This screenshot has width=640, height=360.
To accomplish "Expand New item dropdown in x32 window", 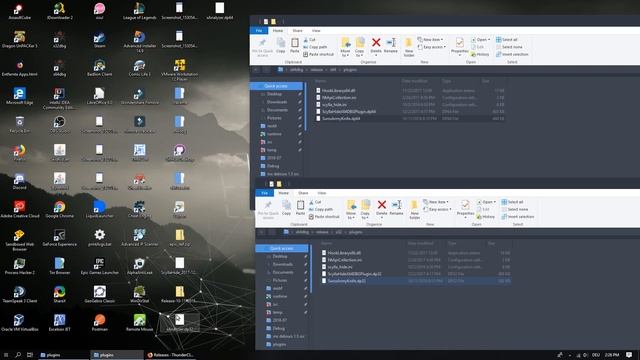I will tap(436, 202).
